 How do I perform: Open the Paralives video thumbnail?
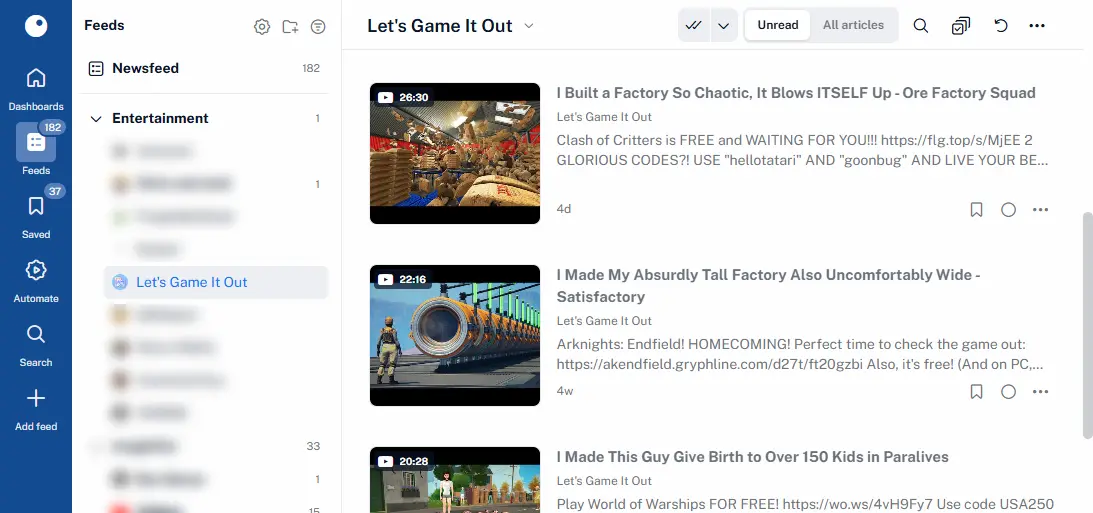click(x=455, y=480)
